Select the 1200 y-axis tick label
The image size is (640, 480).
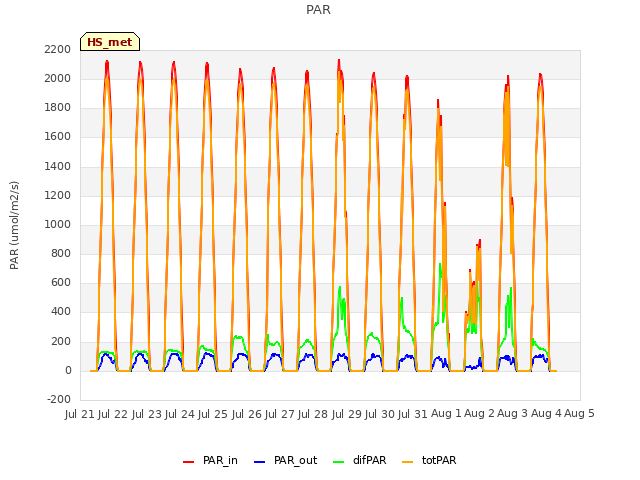(x=58, y=196)
